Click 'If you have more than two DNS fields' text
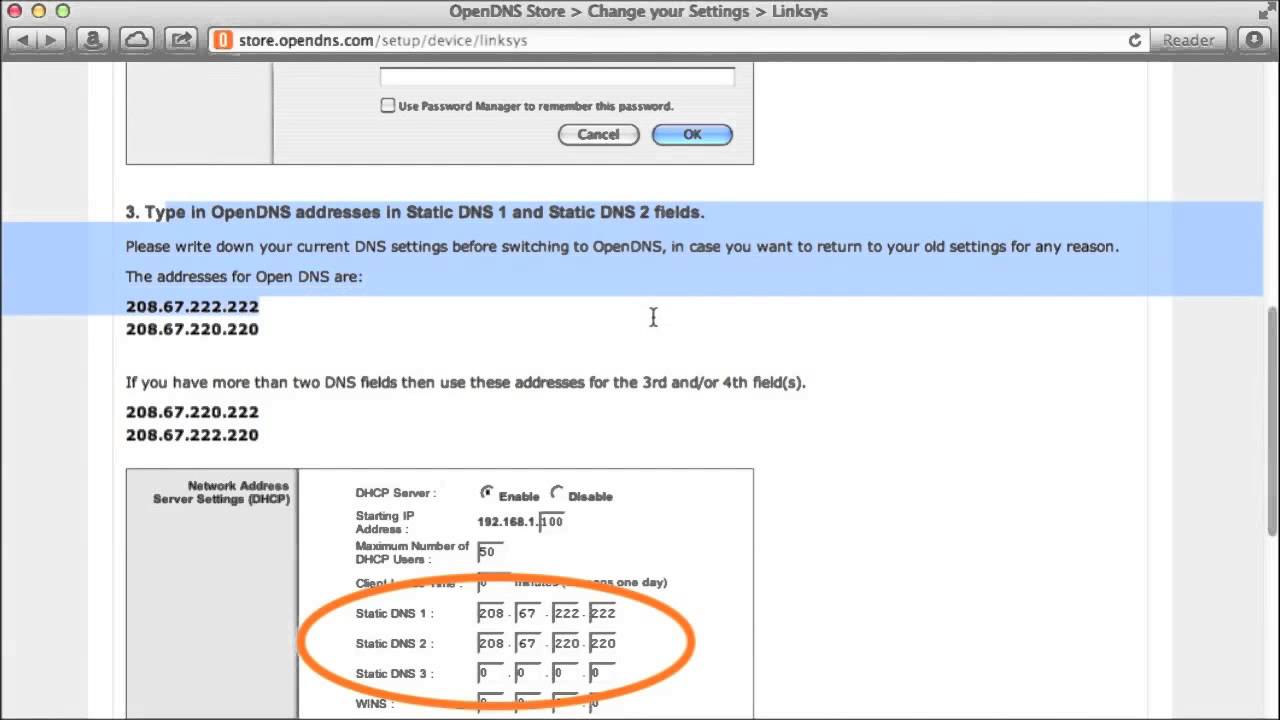This screenshot has width=1280, height=720. pyautogui.click(x=465, y=382)
